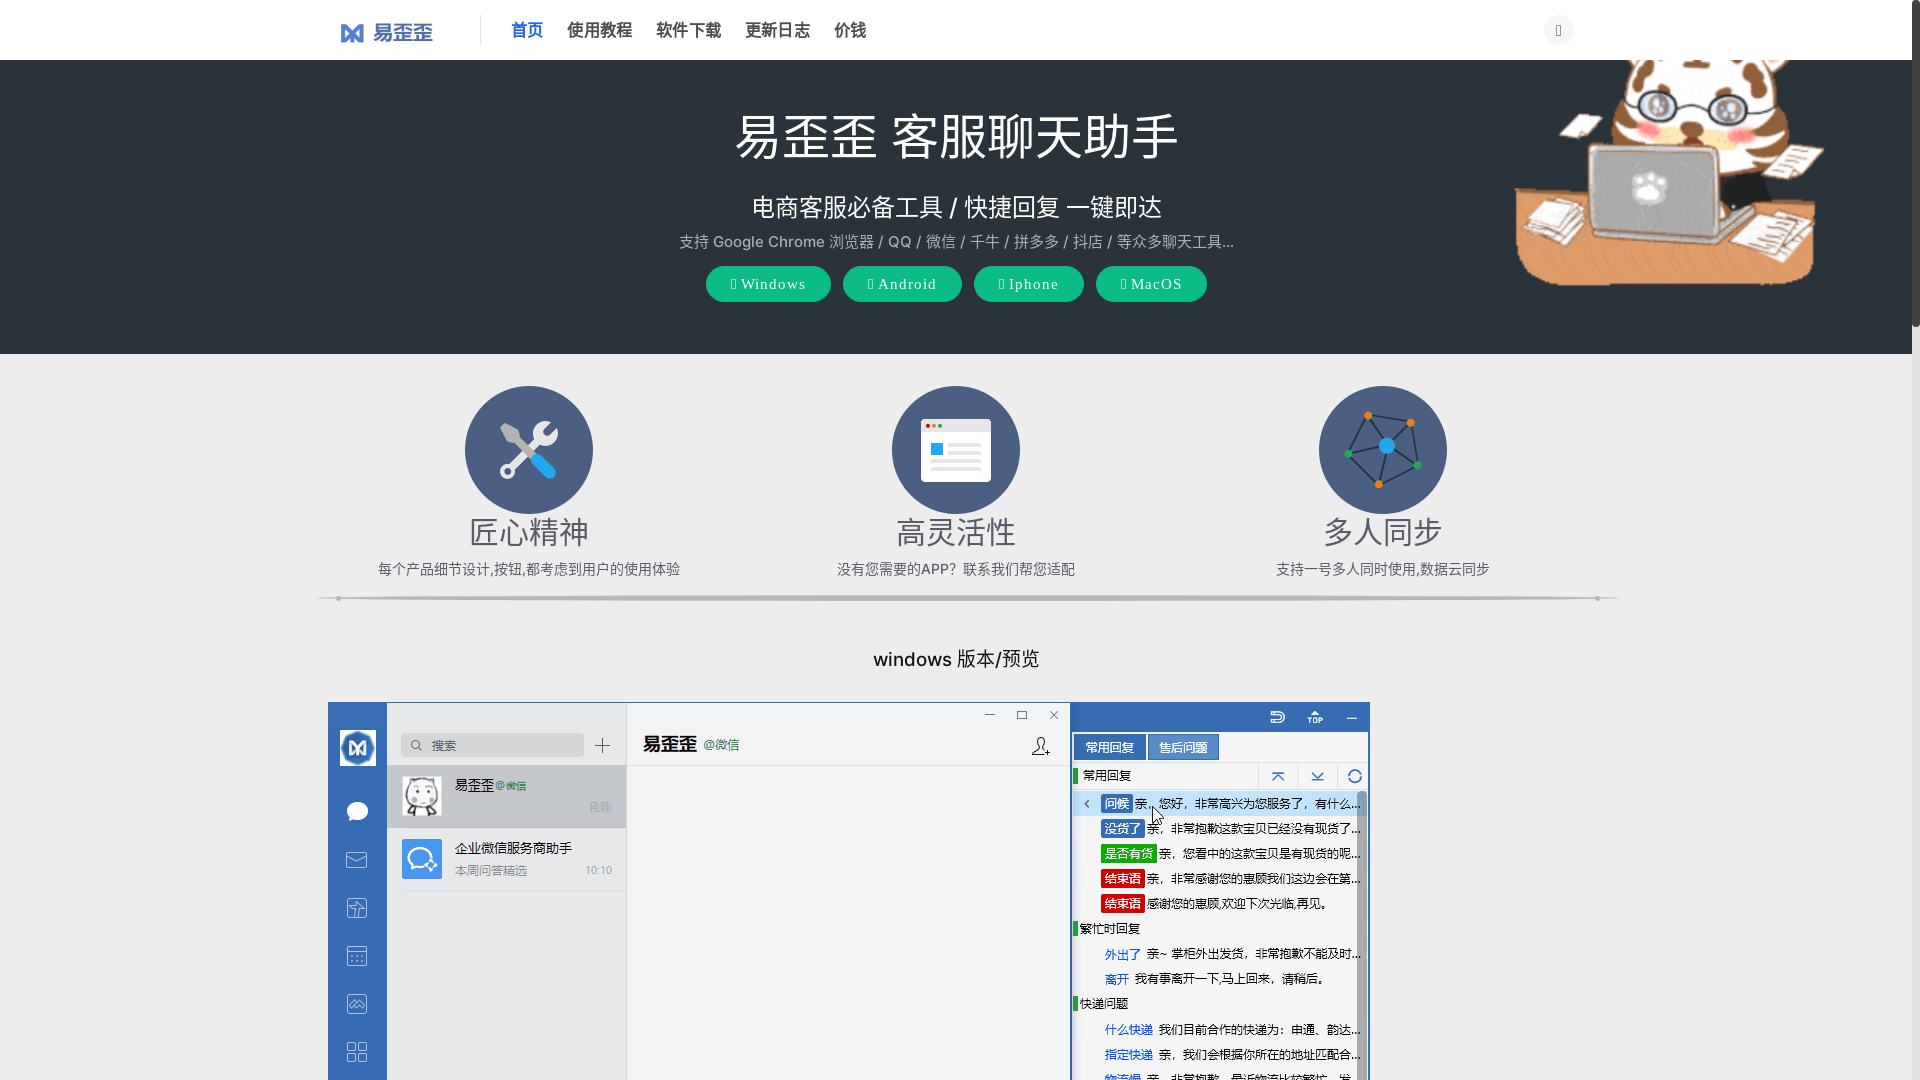Download the Android version

[902, 284]
